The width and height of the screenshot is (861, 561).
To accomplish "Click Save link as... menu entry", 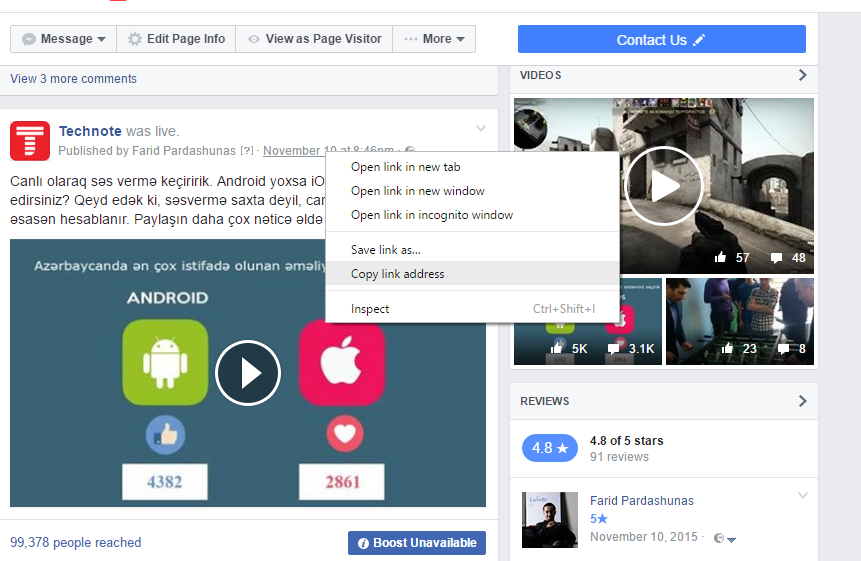I will pyautogui.click(x=385, y=250).
